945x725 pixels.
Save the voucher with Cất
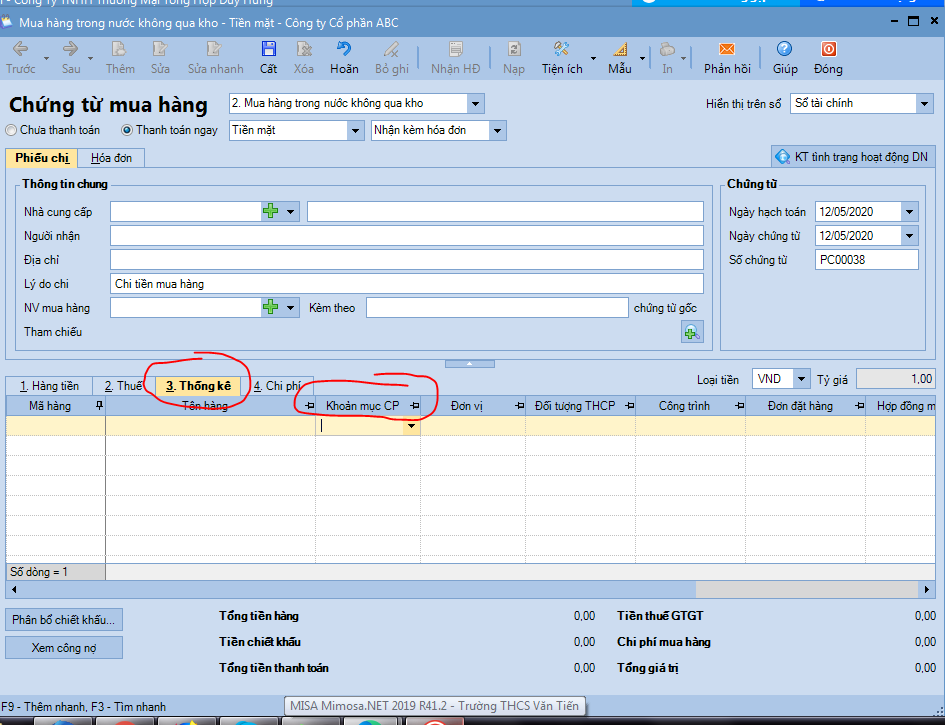tap(268, 58)
